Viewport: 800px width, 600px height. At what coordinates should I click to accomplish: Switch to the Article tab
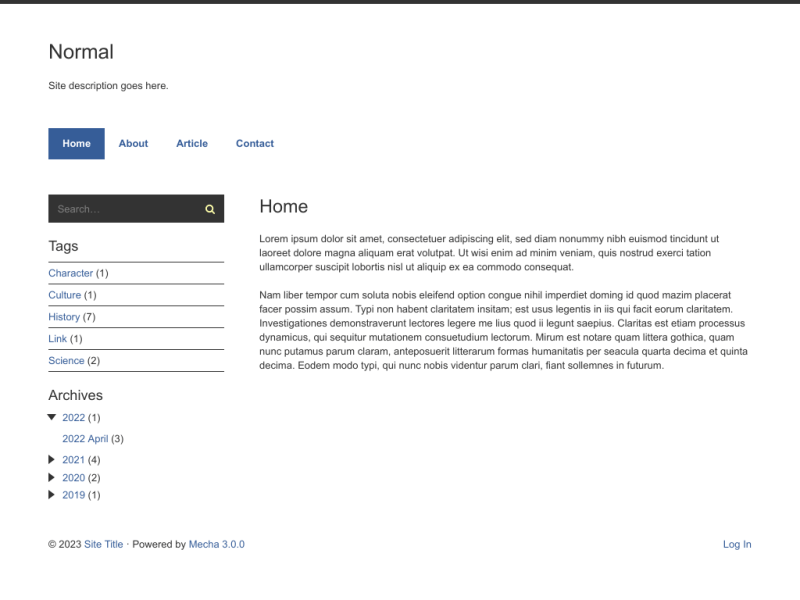(x=191, y=143)
